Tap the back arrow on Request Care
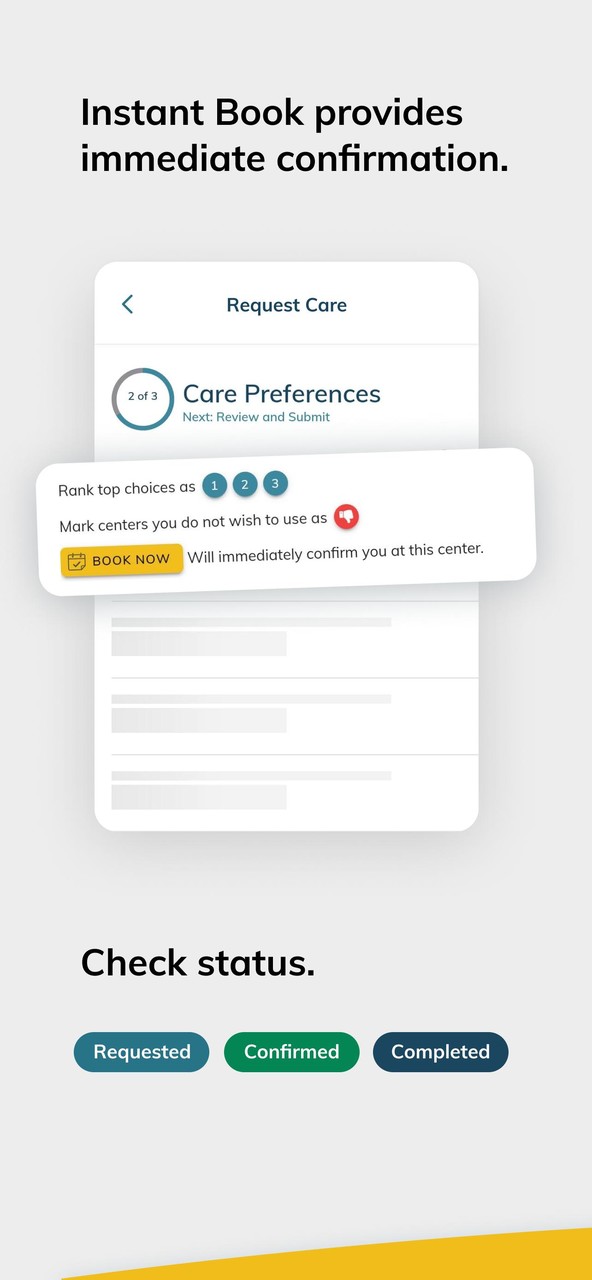592x1280 pixels. 126,304
